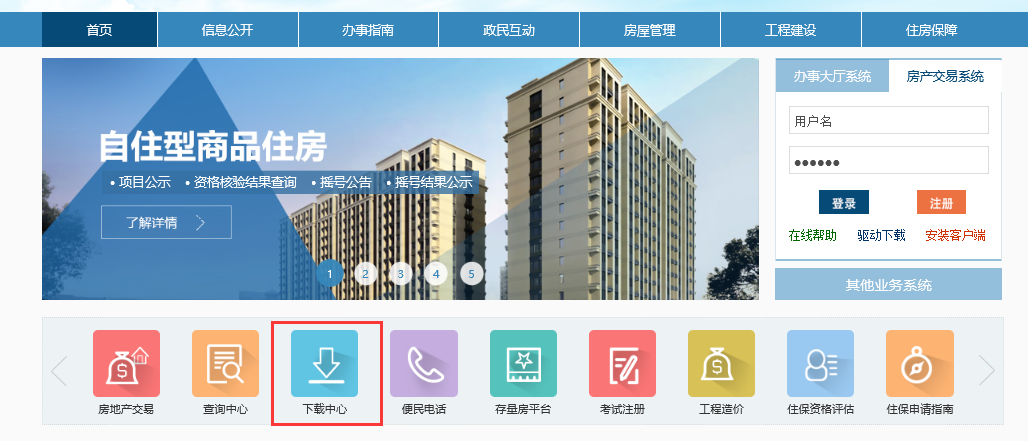
Task: Select banner slide 2 indicator
Action: coord(365,274)
